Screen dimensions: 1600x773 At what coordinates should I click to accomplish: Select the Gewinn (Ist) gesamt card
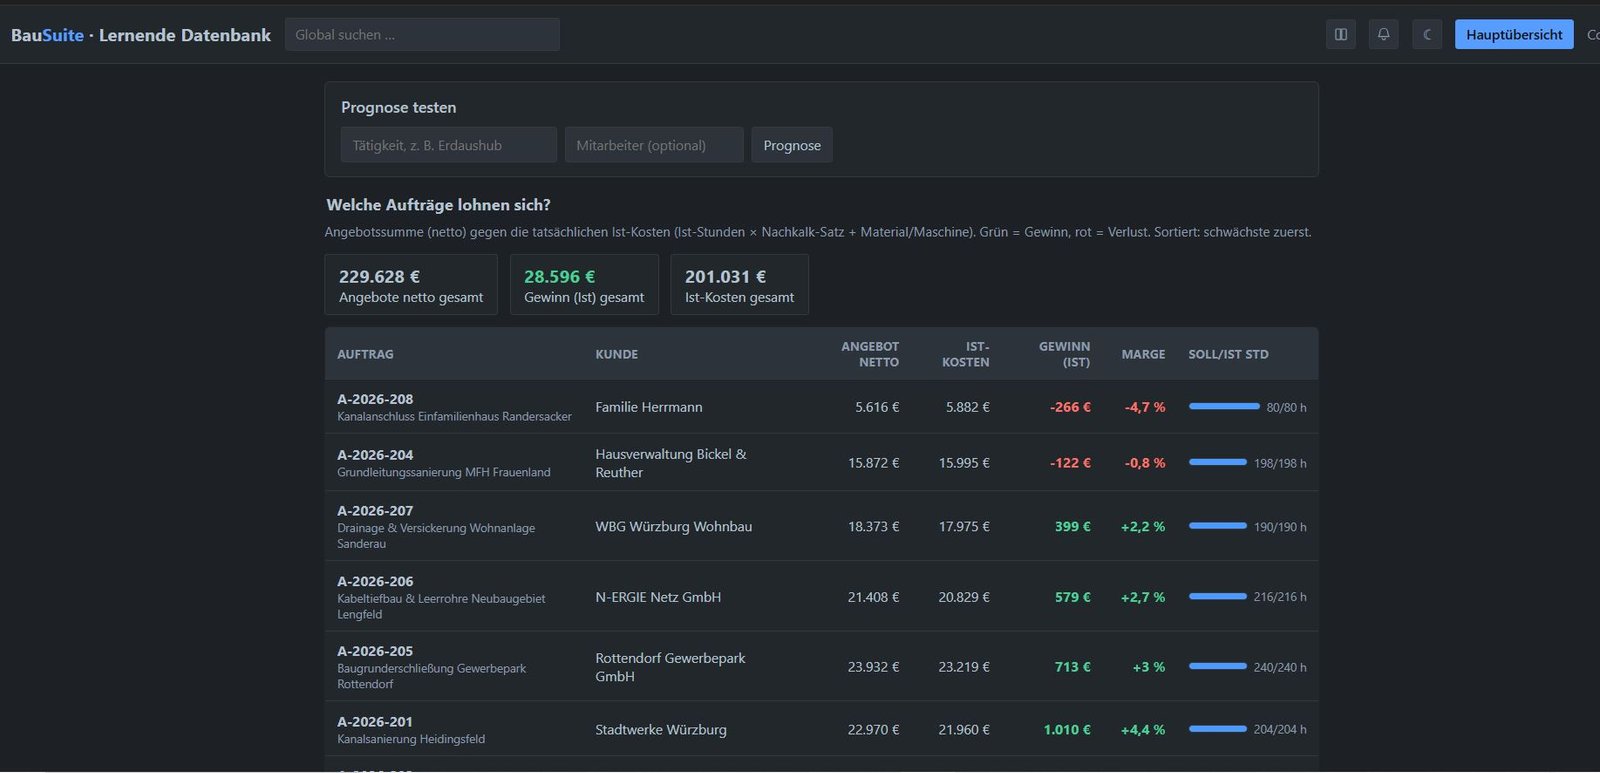584,285
